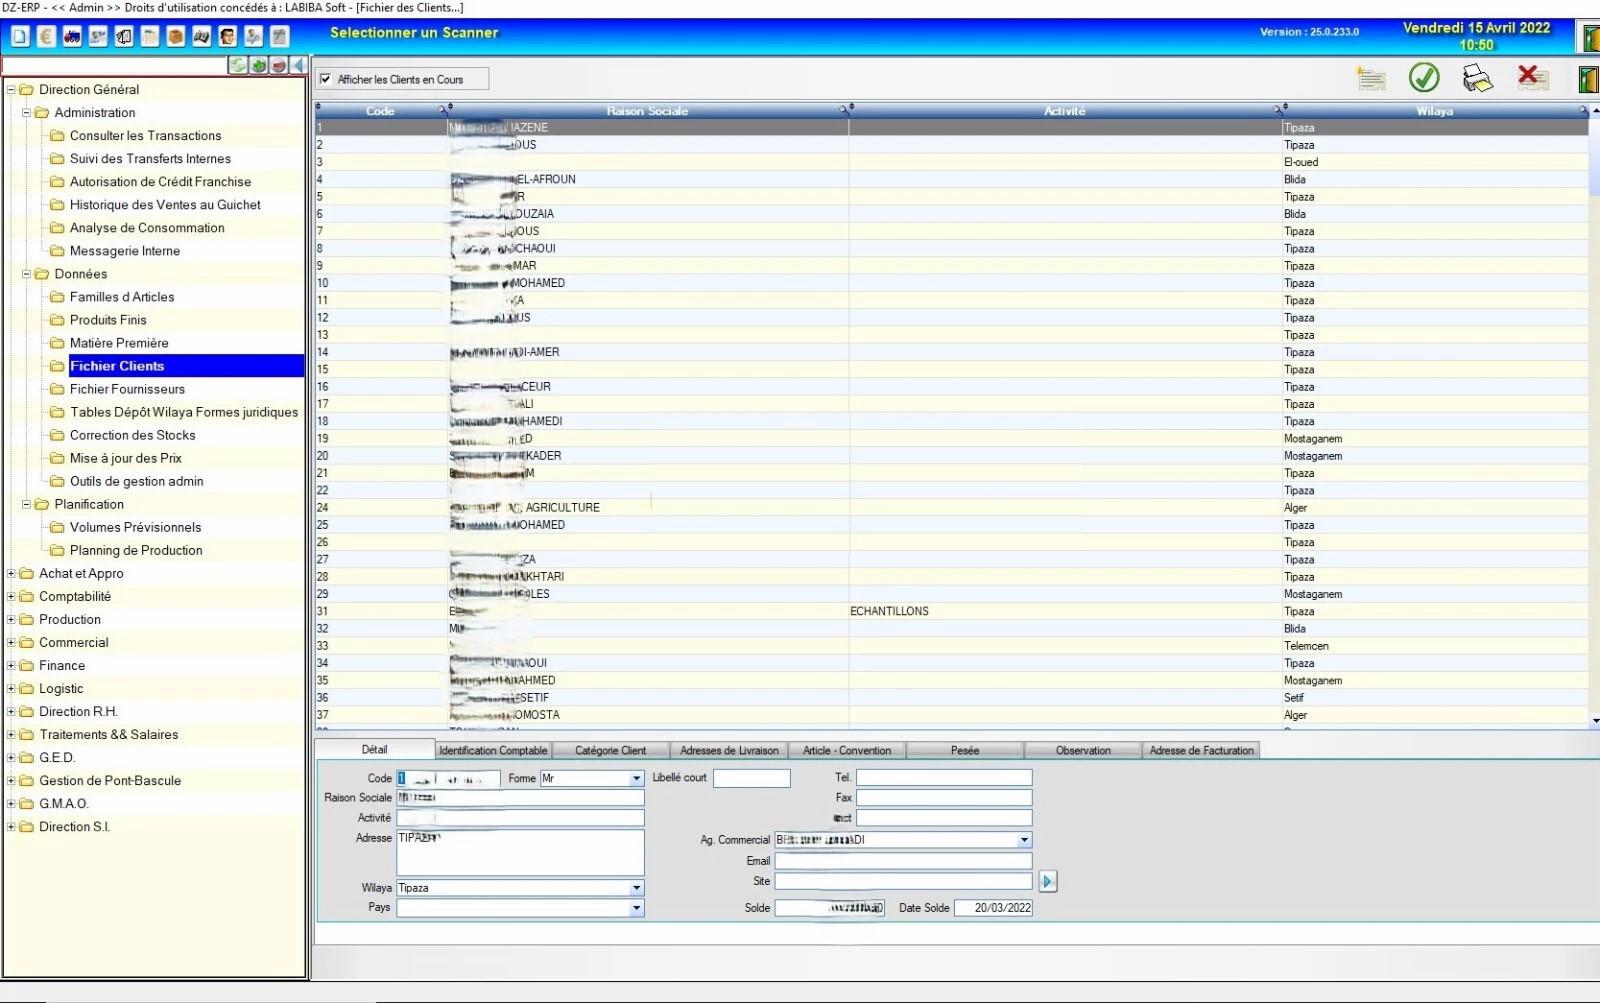Viewport: 1600px width, 1003px height.
Task: Click the green plus icon above tree
Action: coord(259,65)
